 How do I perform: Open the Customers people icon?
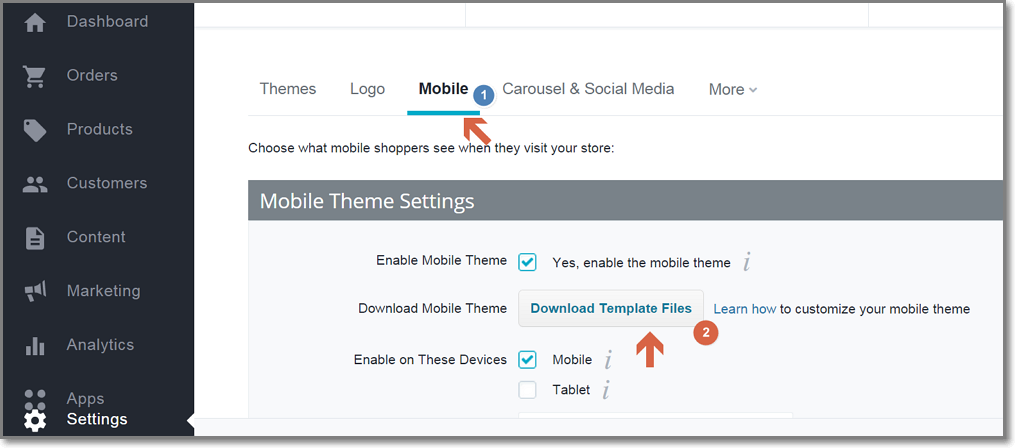pos(35,185)
